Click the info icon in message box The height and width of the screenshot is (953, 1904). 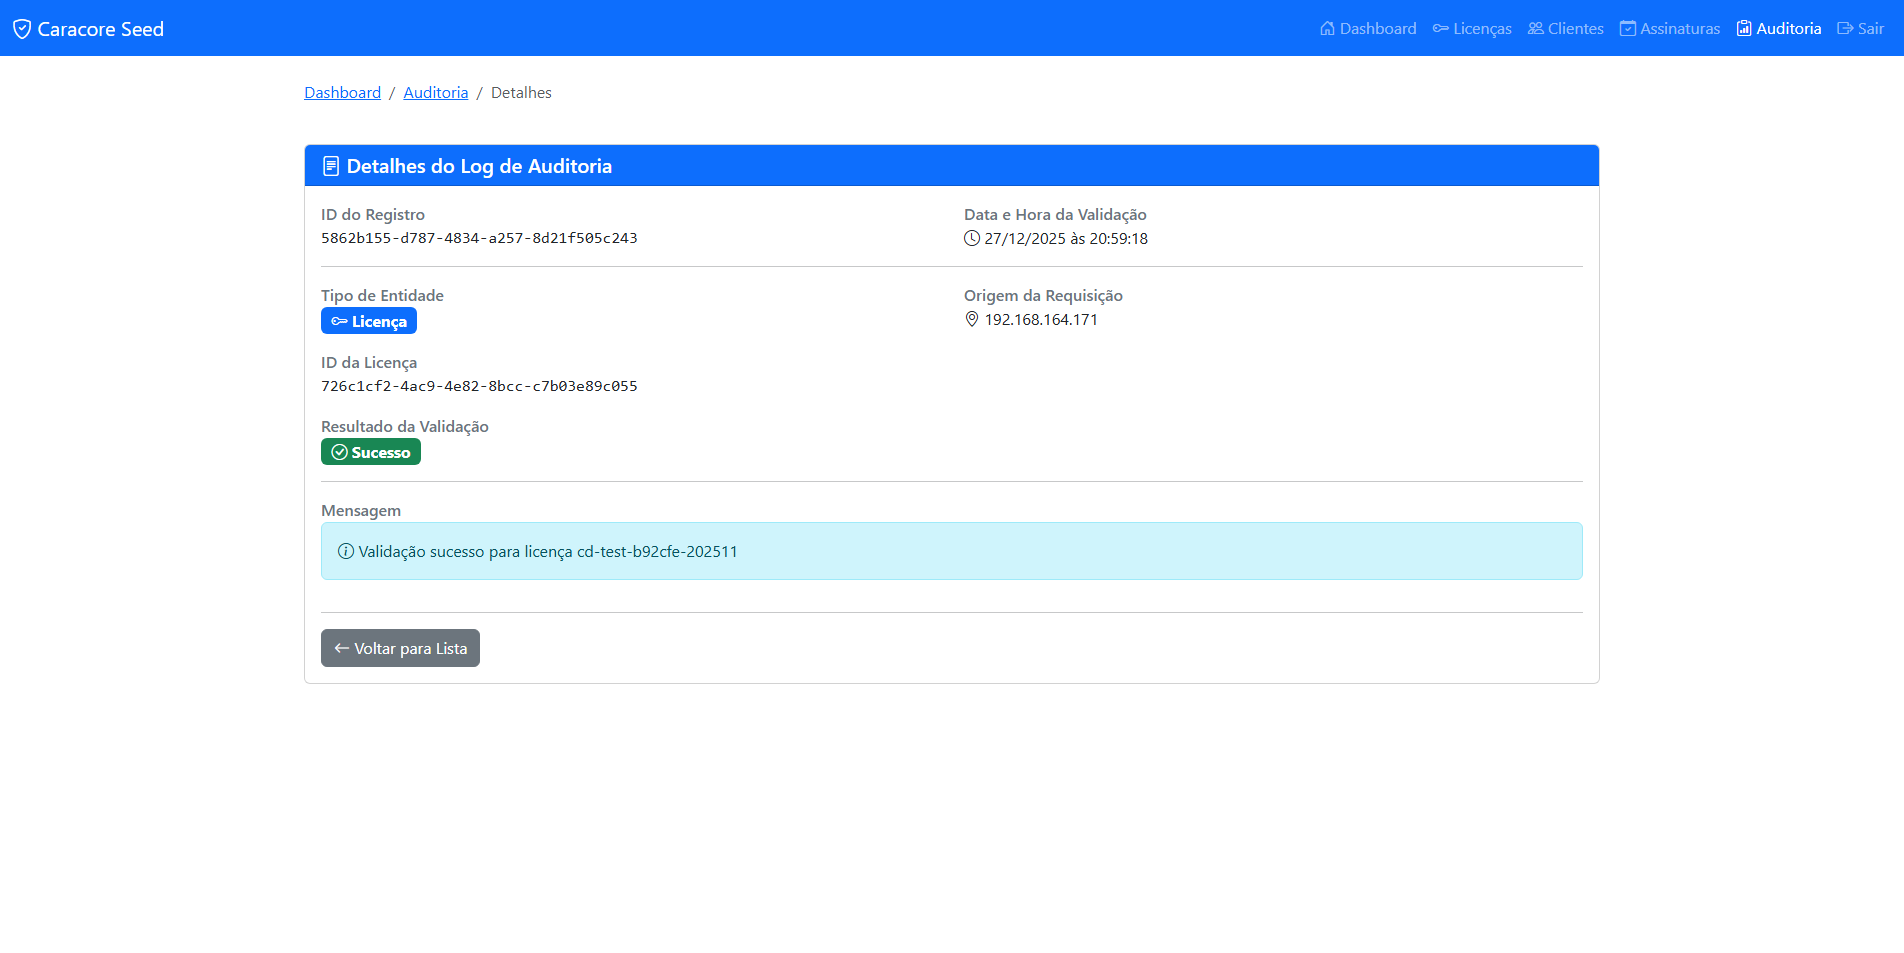[x=346, y=551]
